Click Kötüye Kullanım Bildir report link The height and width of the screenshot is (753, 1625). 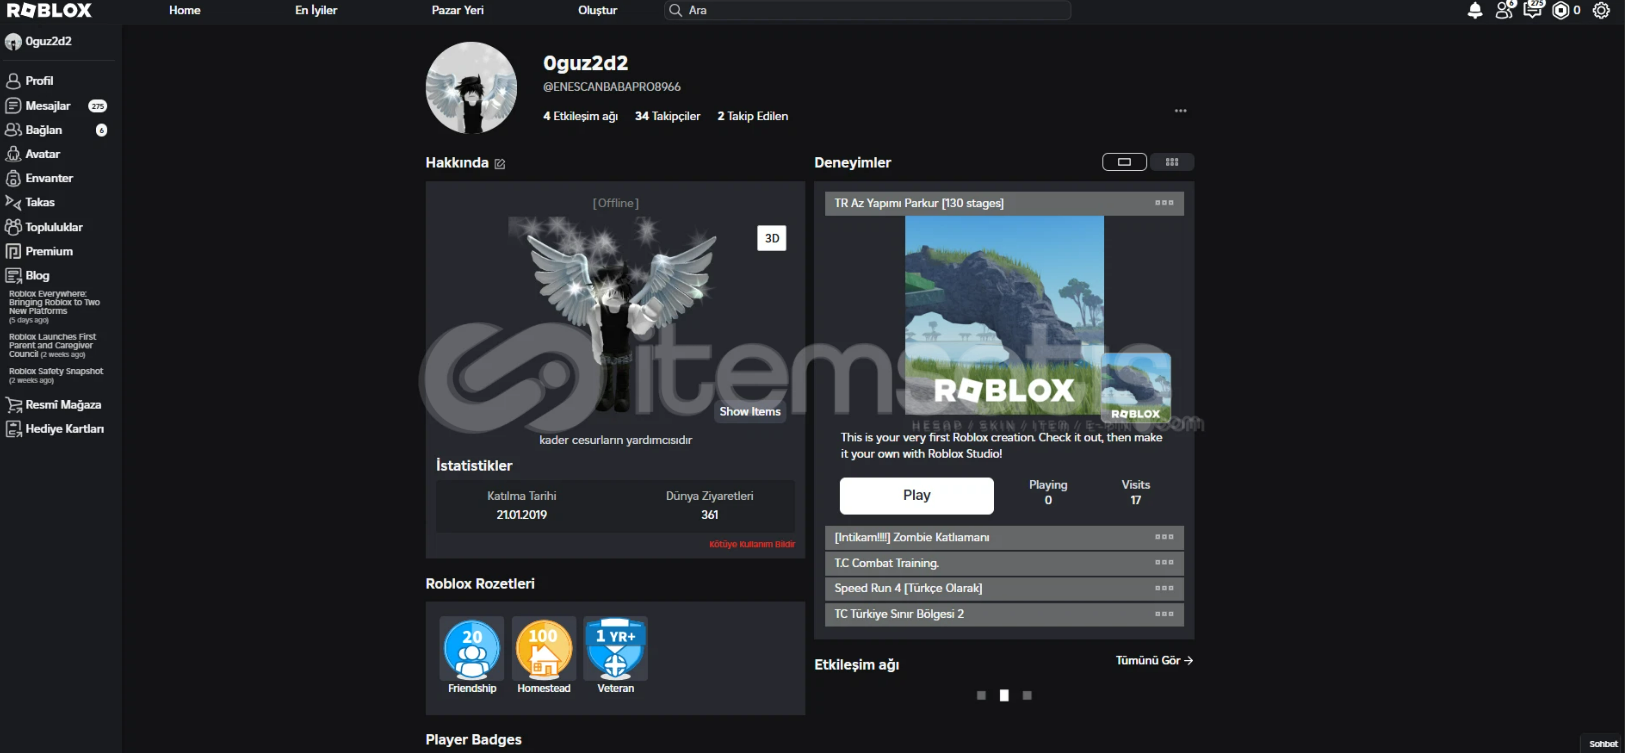[752, 545]
